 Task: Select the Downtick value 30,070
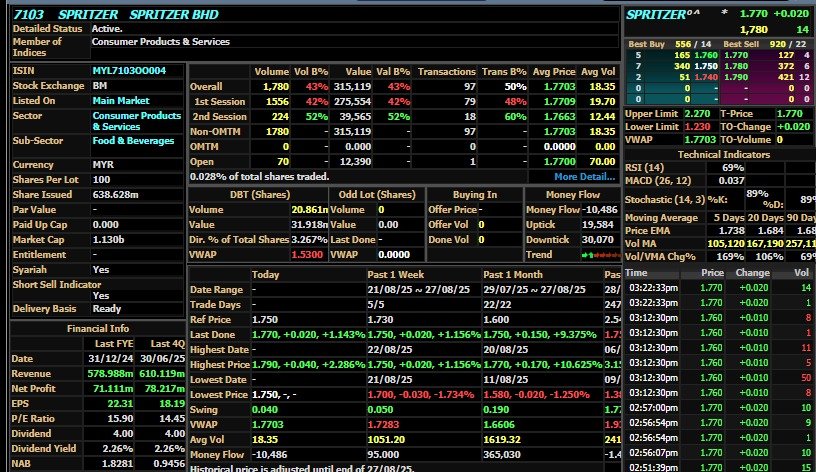pyautogui.click(x=598, y=240)
